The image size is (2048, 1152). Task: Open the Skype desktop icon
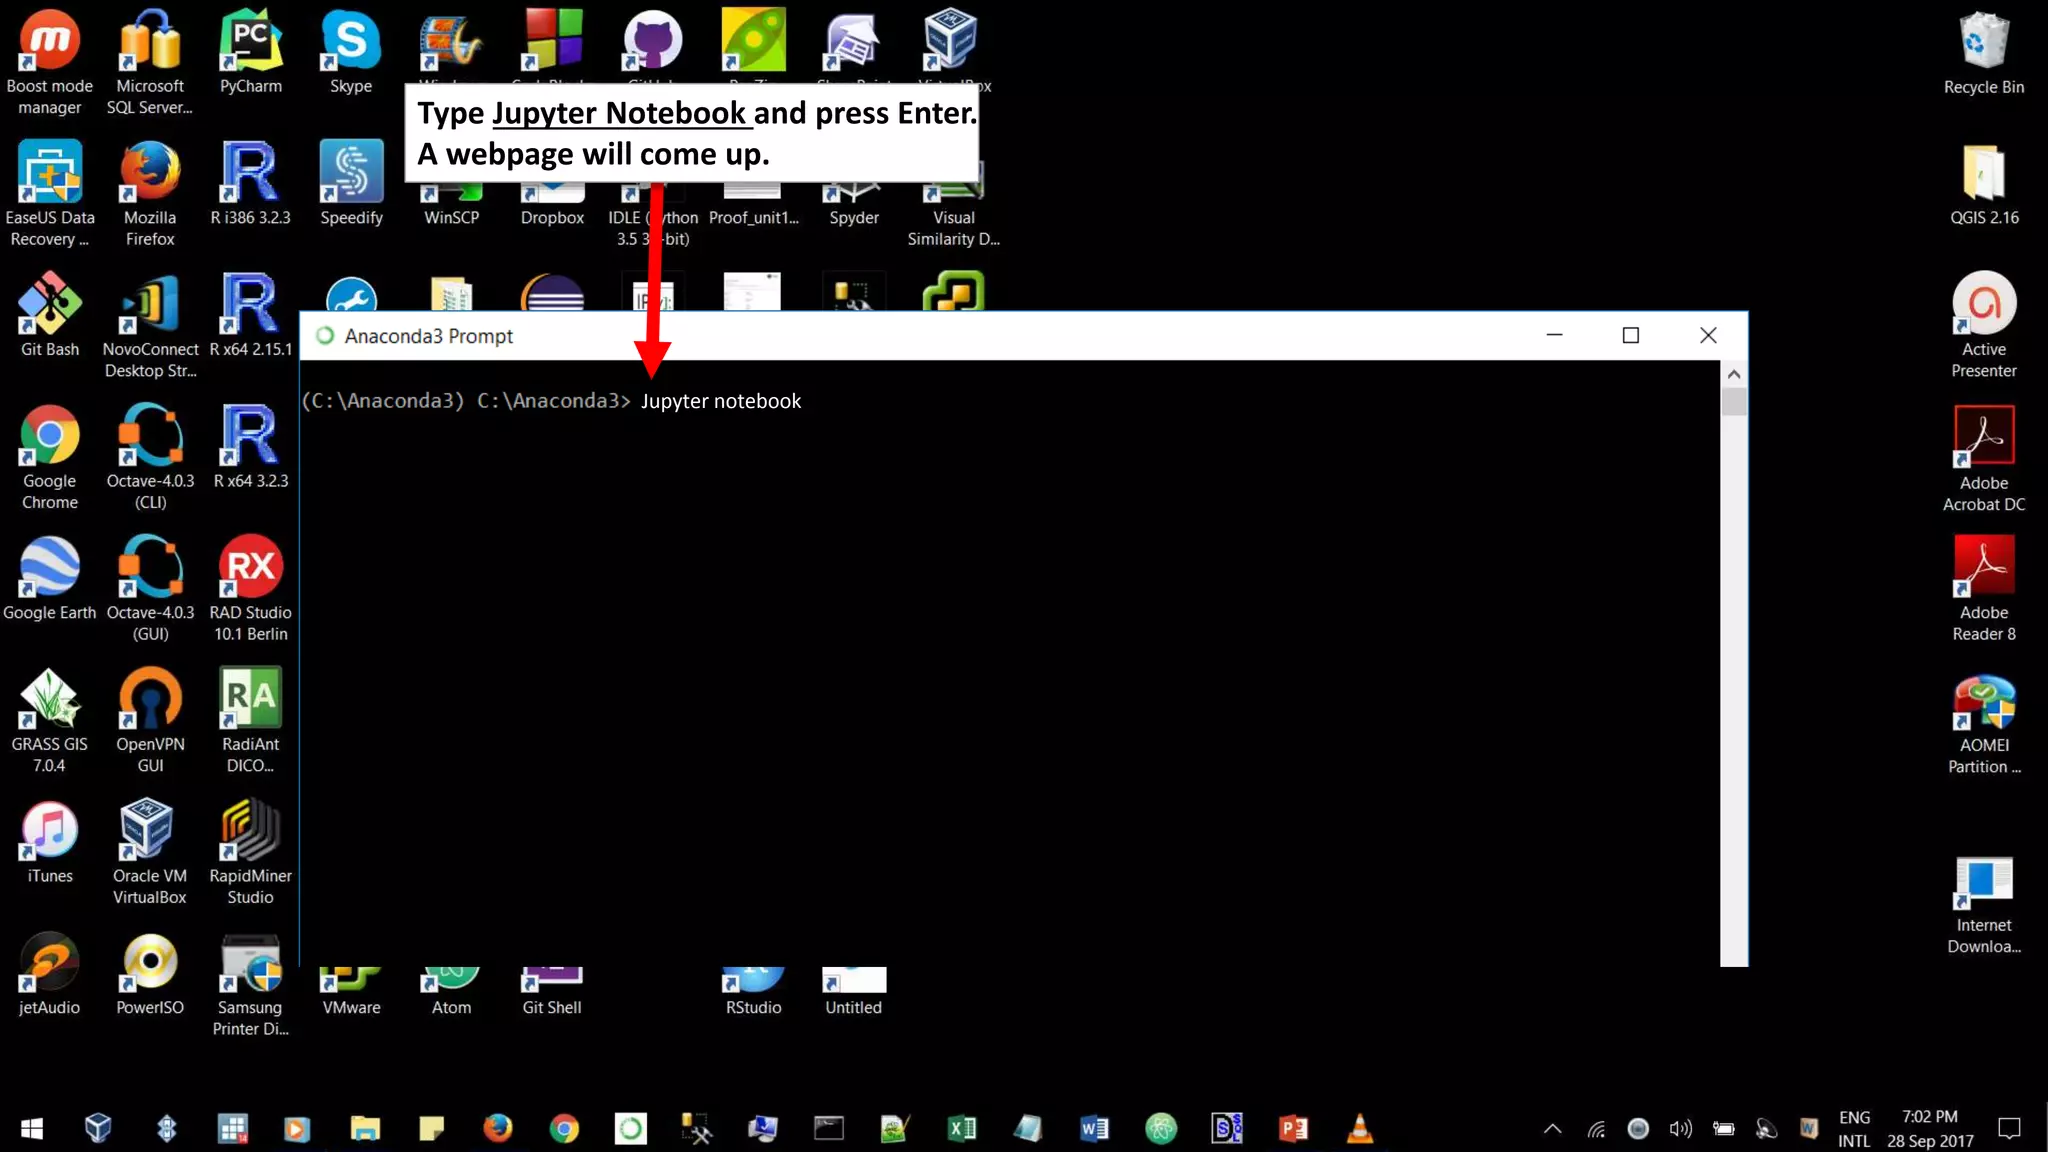351,42
